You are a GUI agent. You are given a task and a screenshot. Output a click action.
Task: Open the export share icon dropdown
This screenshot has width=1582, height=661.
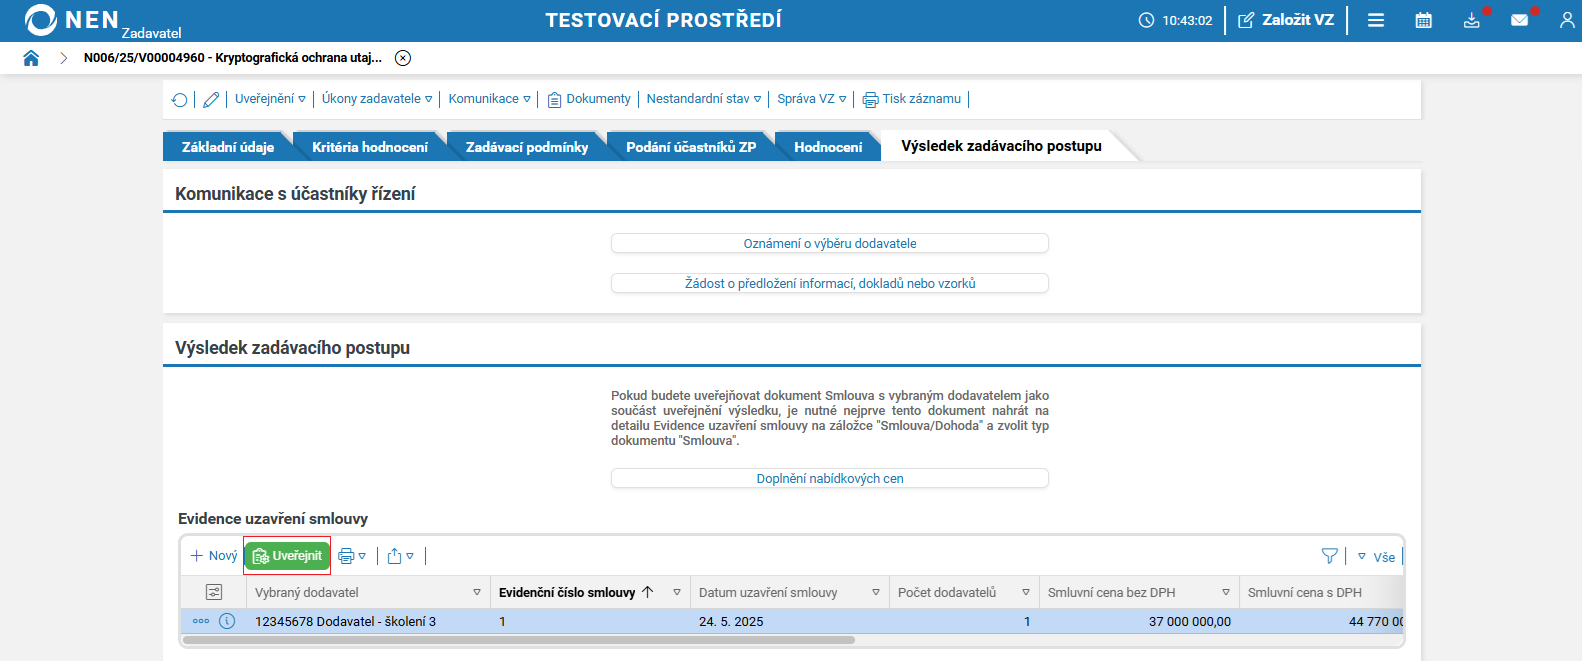(400, 556)
